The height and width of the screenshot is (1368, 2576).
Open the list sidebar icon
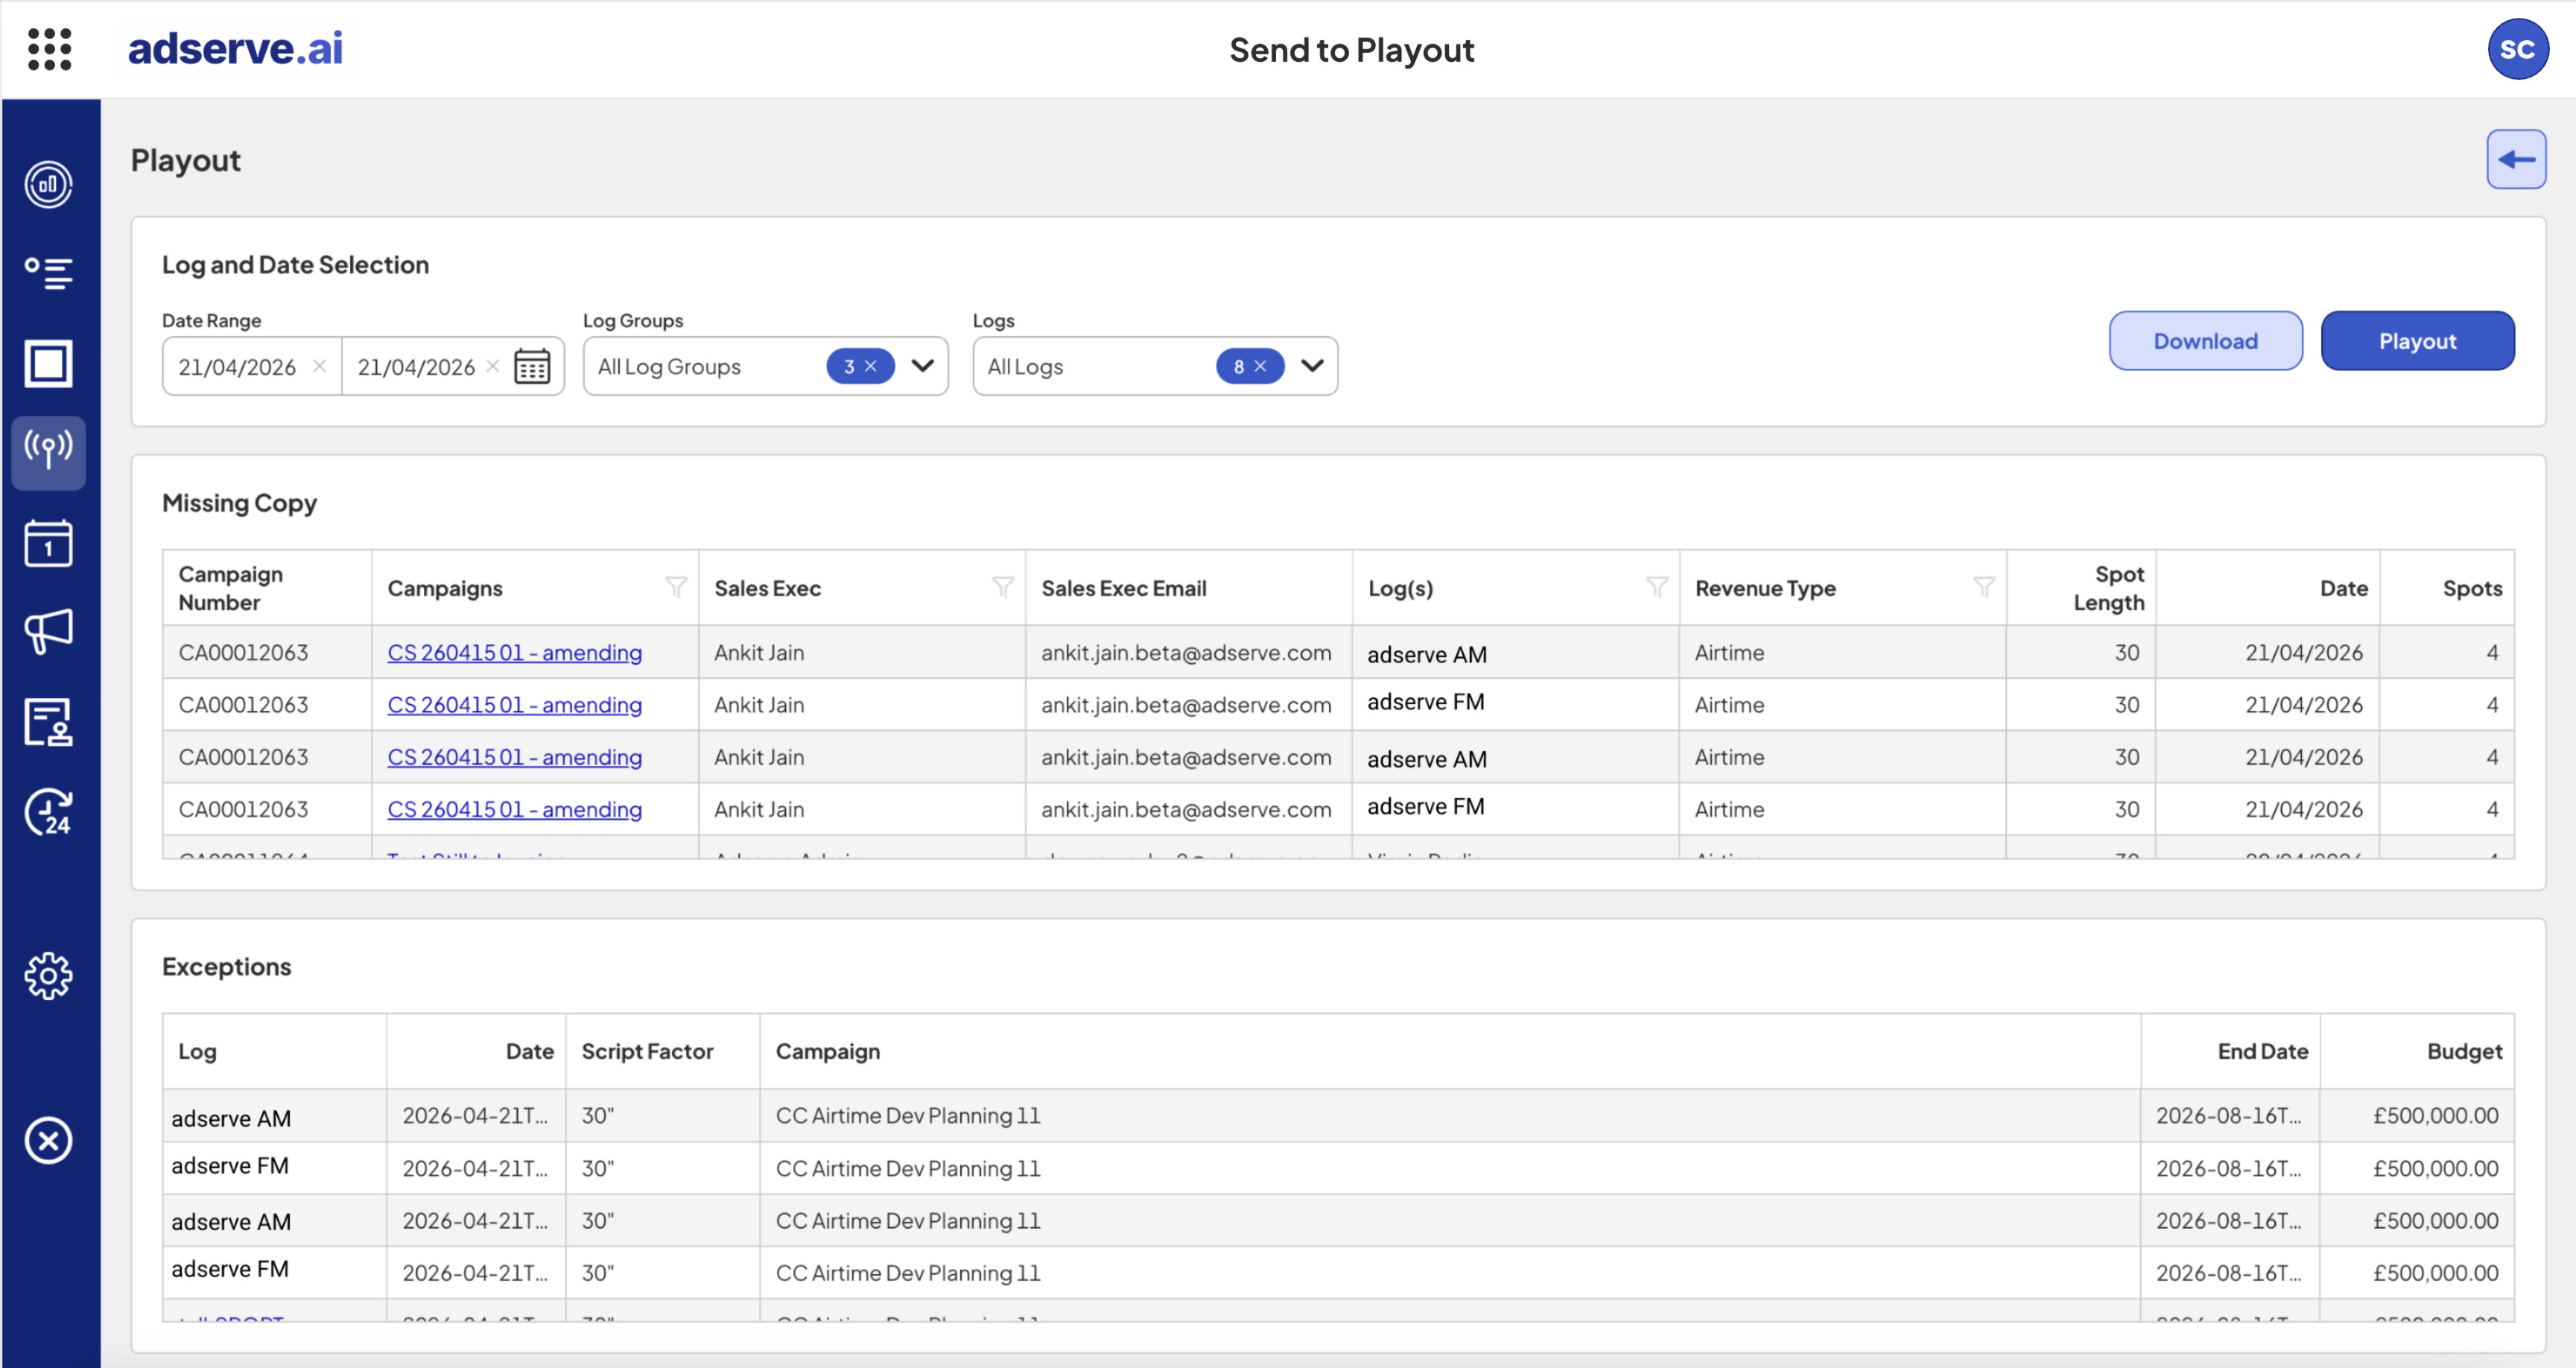tap(48, 273)
